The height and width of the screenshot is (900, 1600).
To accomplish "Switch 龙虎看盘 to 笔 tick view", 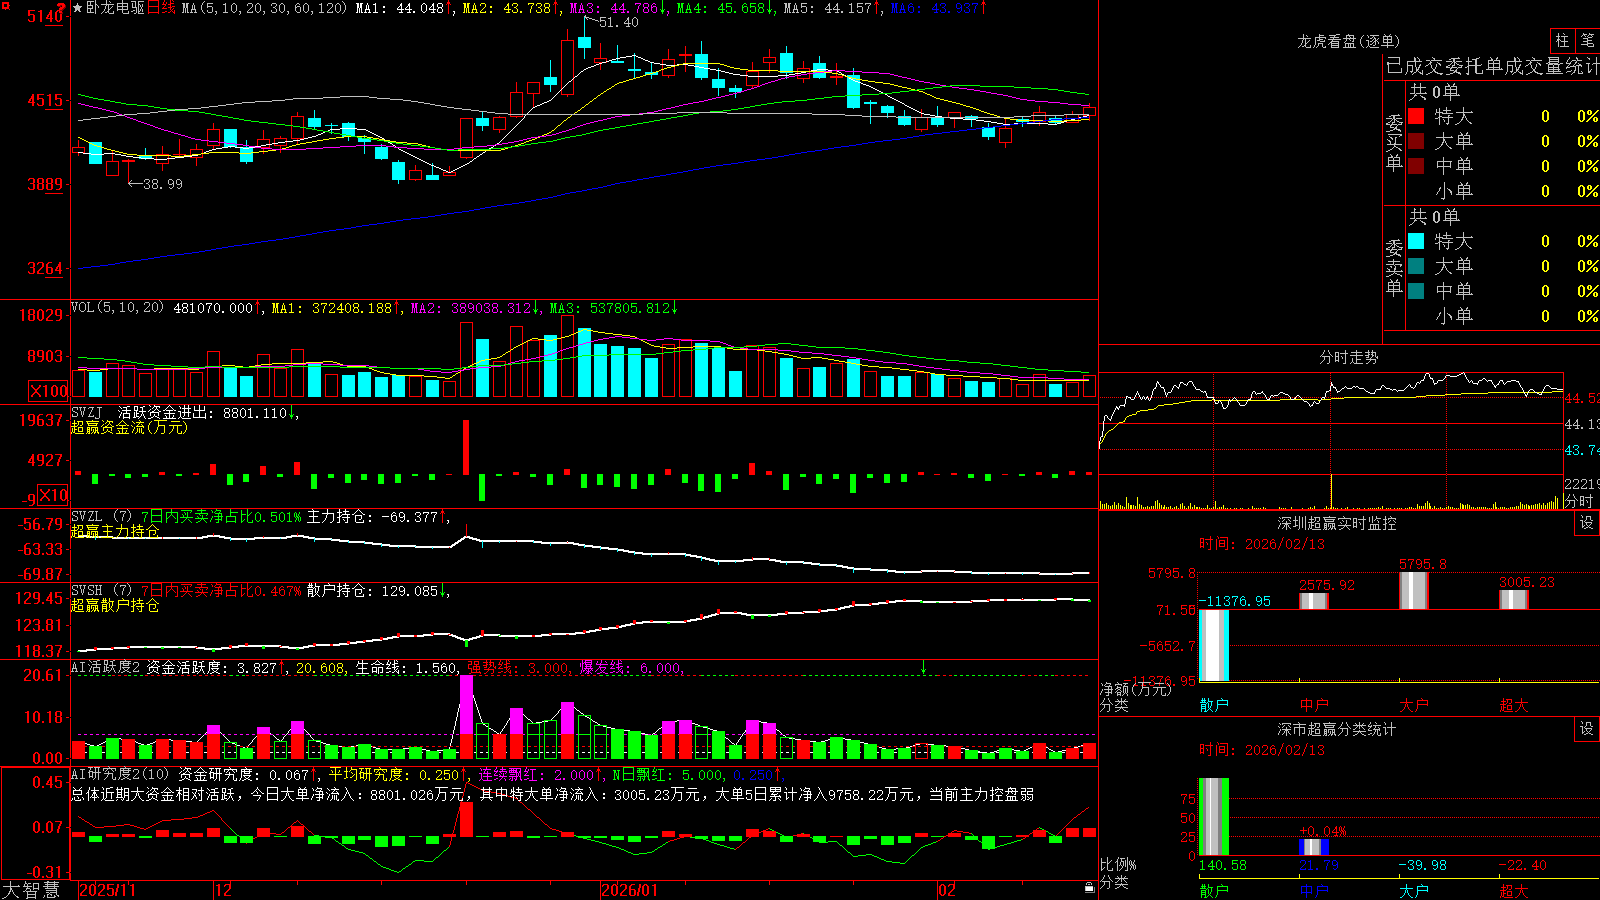I will (1587, 40).
